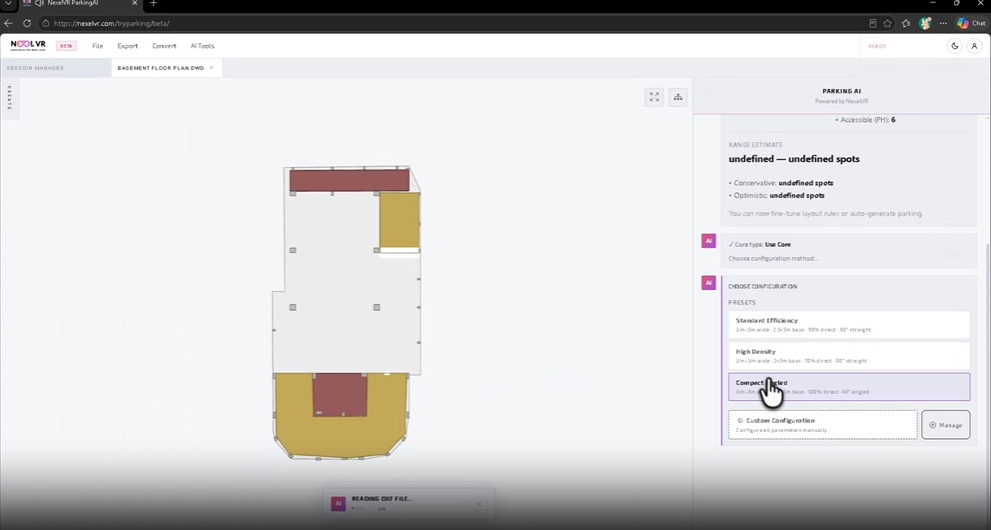991x530 pixels.
Task: Click 'Accessible (PH): 6' text
Action: [865, 119]
